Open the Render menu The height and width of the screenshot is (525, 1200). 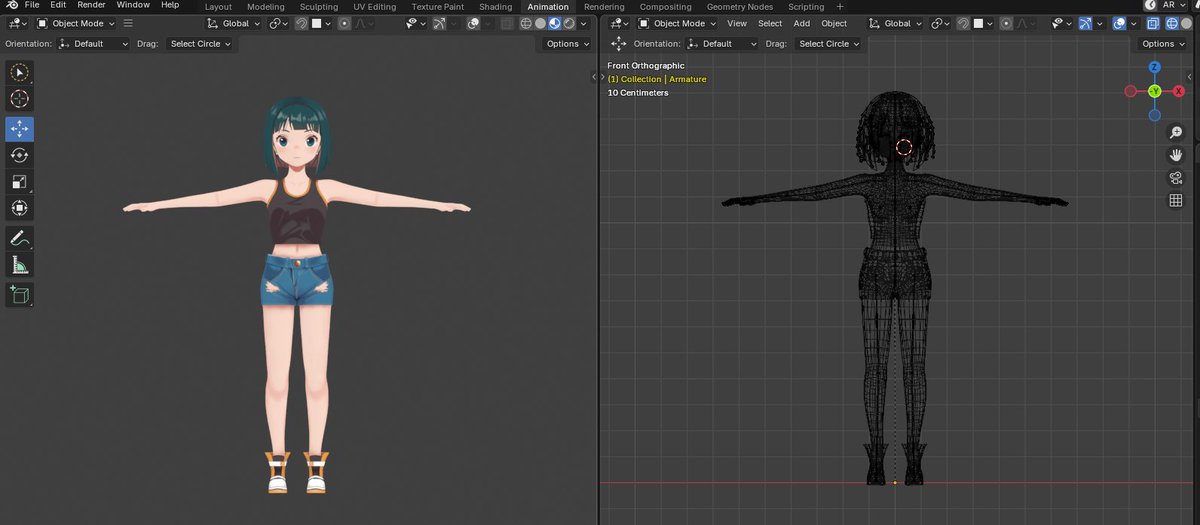tap(91, 5)
